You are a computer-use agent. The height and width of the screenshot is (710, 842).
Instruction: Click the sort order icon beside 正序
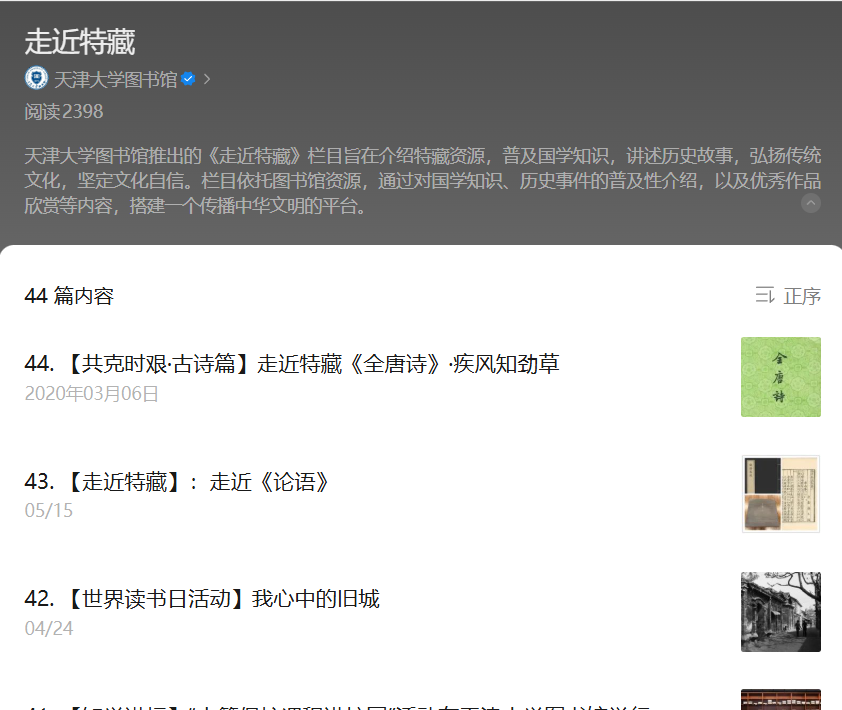[x=765, y=295]
